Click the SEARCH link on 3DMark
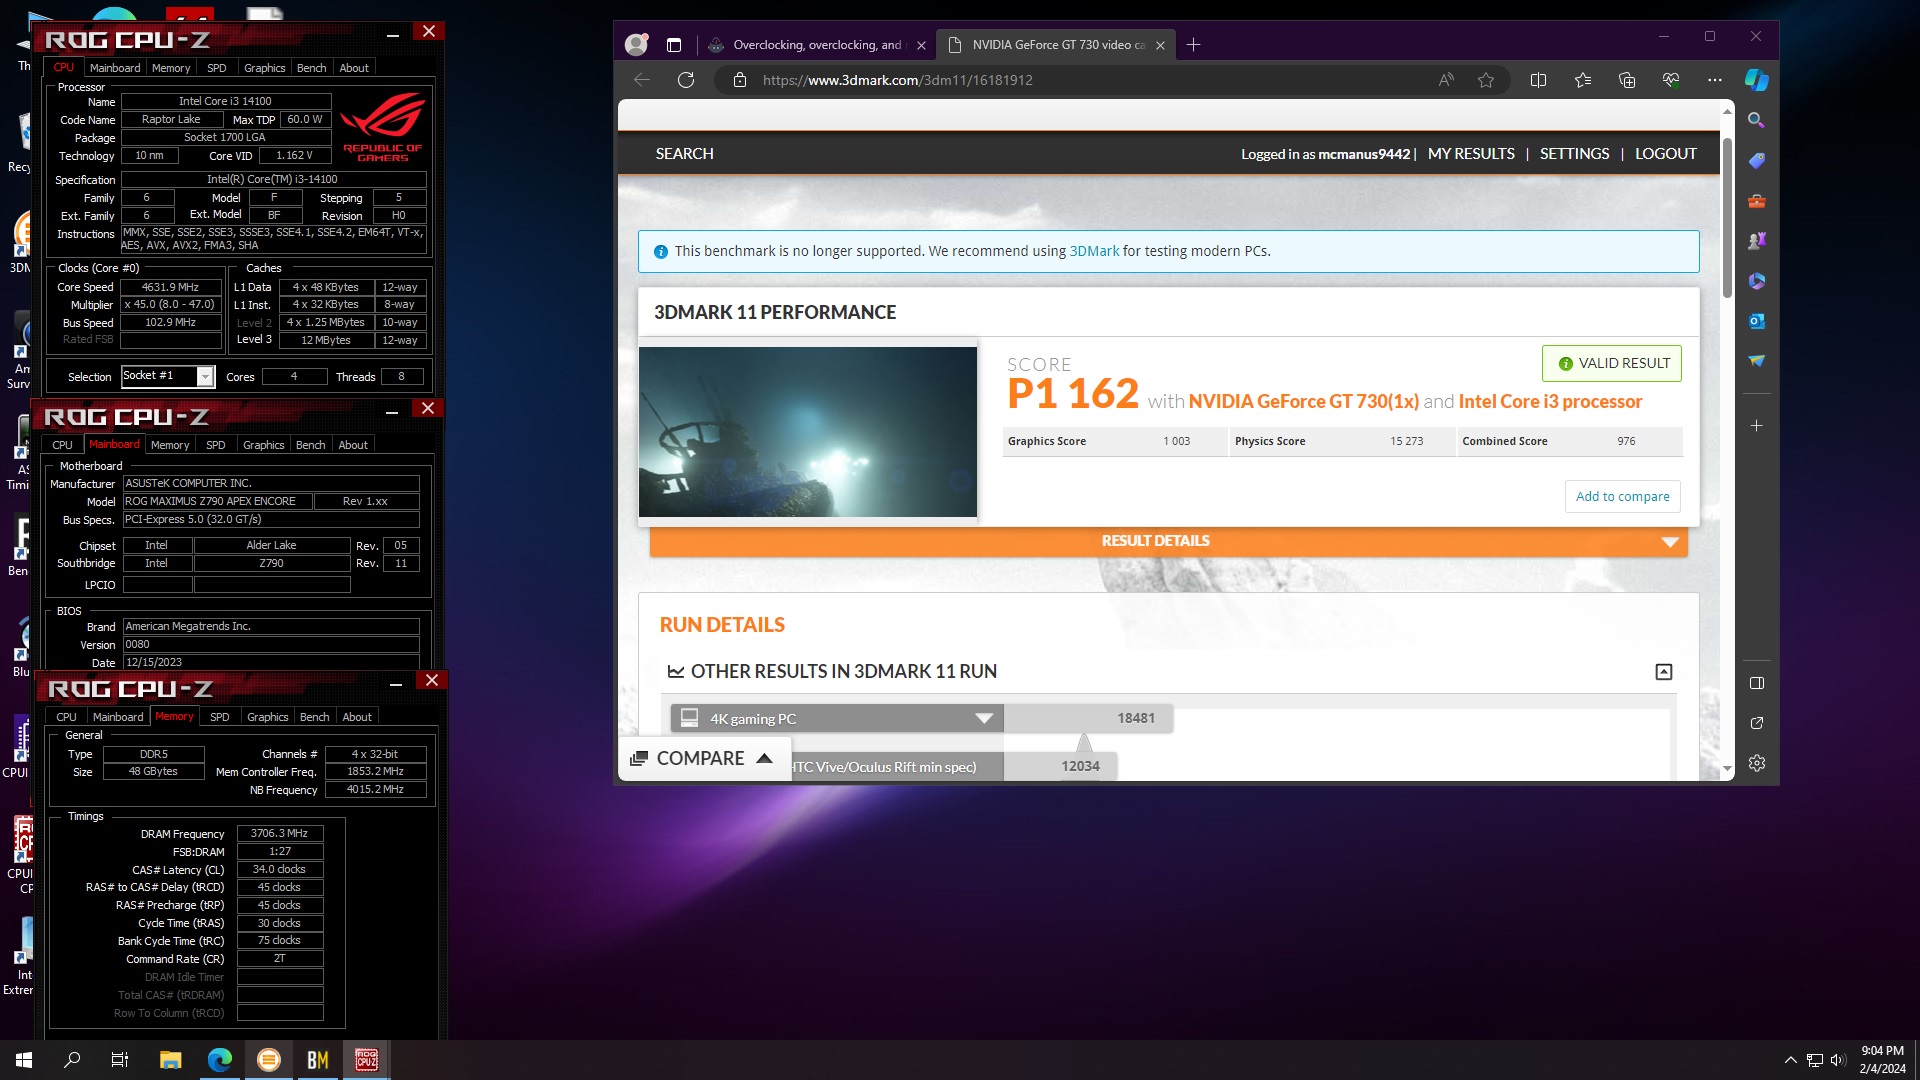 (x=685, y=154)
